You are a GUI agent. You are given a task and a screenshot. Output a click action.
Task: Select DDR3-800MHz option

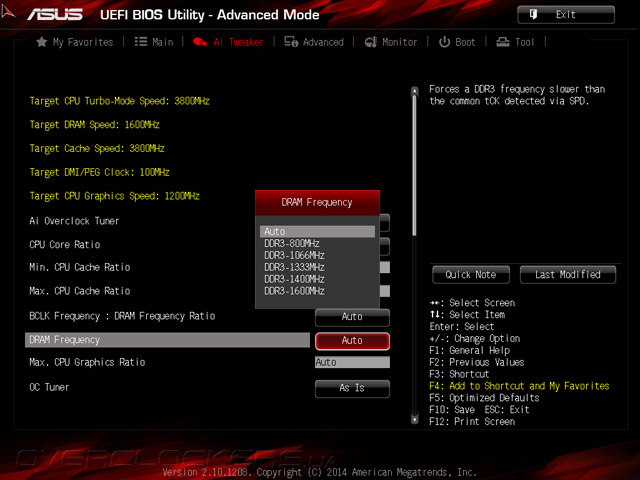coord(317,243)
